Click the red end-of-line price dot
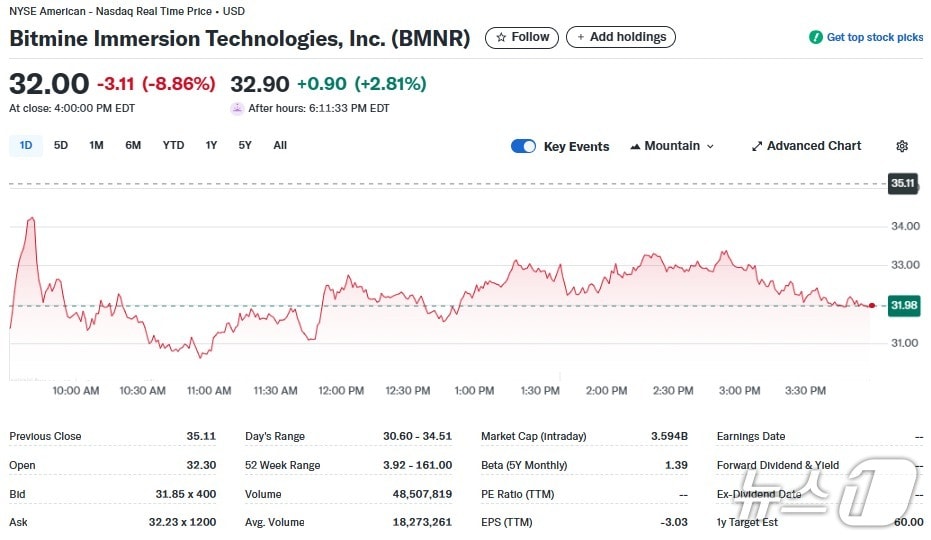The width and height of the screenshot is (931, 540). coord(873,305)
